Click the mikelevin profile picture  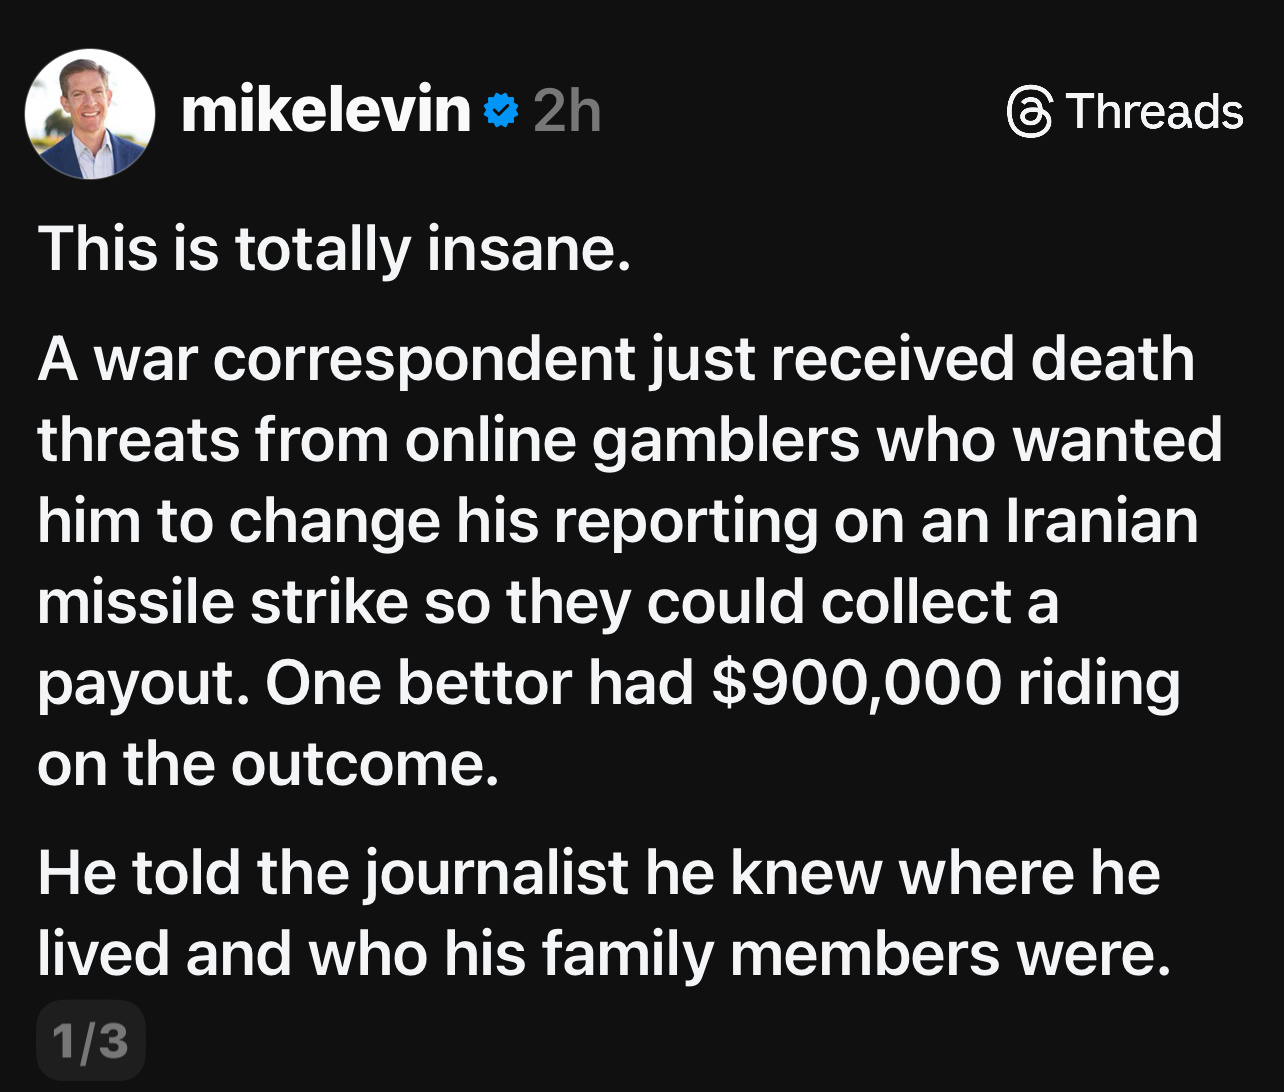(89, 113)
